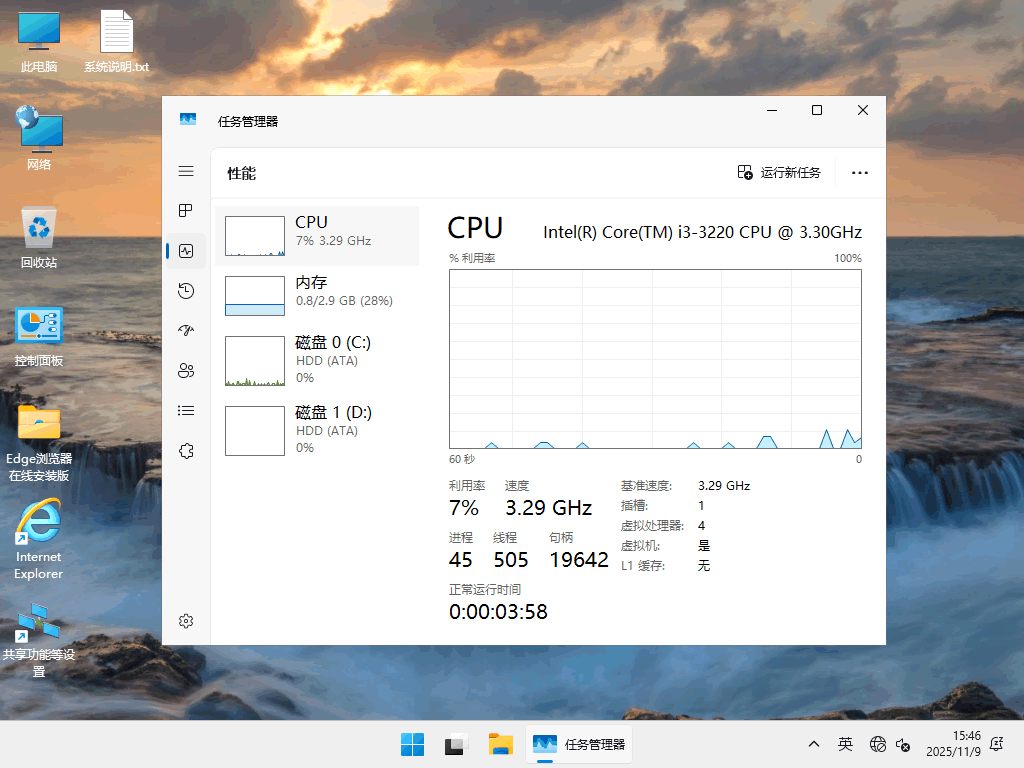Click the thread count 505

[x=511, y=560]
